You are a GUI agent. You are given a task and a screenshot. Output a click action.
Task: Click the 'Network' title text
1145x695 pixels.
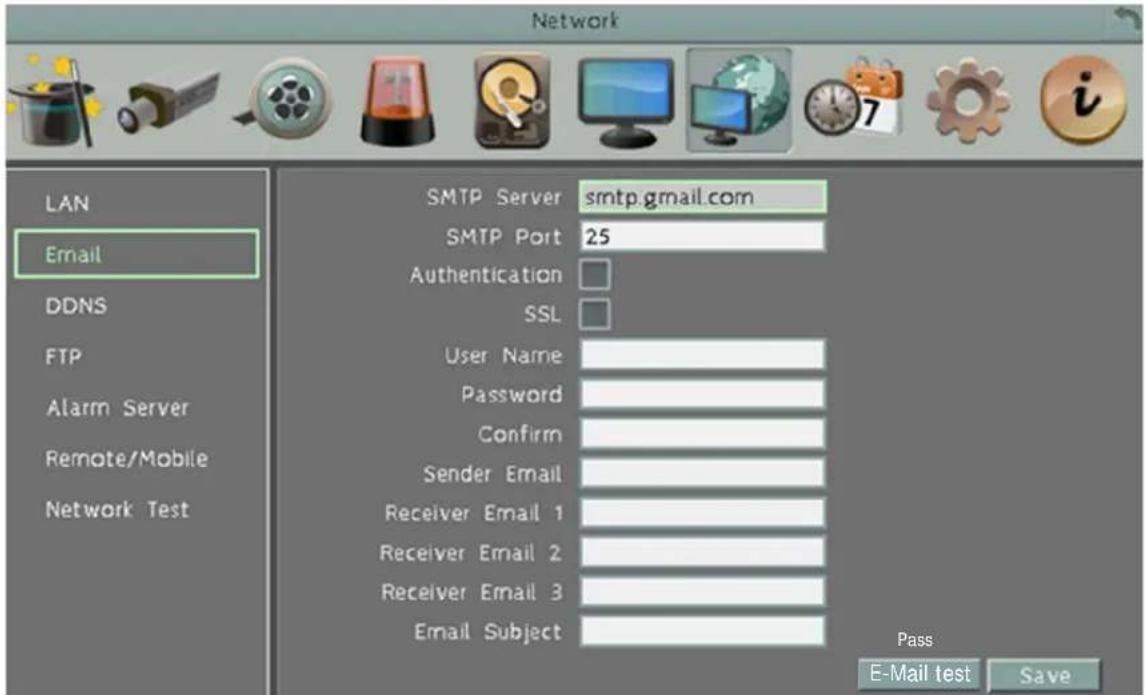(x=575, y=20)
